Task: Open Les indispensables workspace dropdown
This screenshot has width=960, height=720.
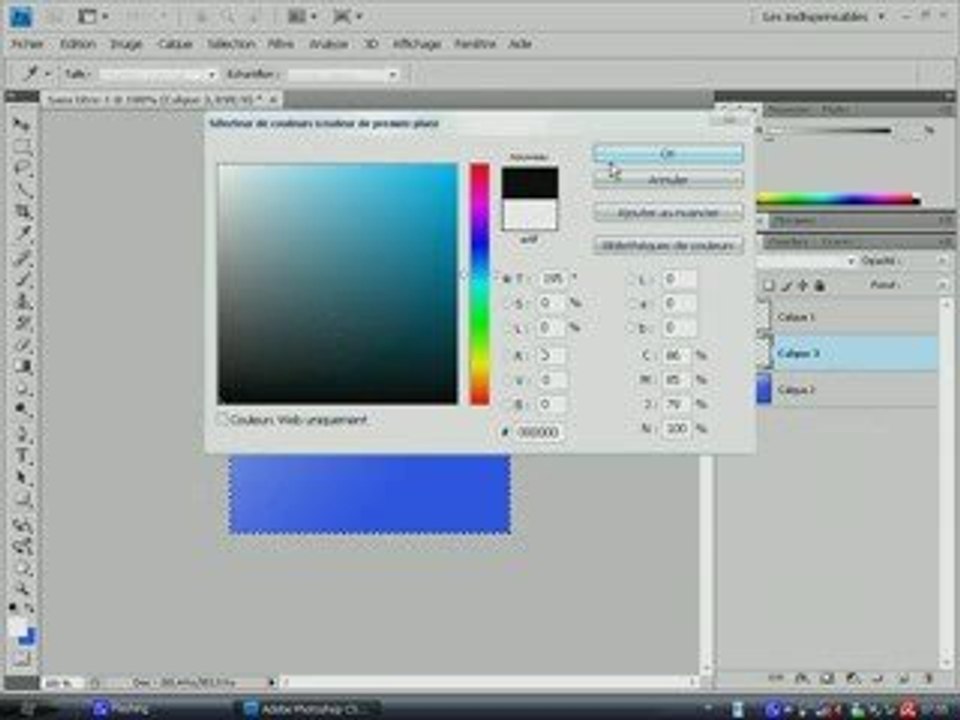Action: pos(822,17)
